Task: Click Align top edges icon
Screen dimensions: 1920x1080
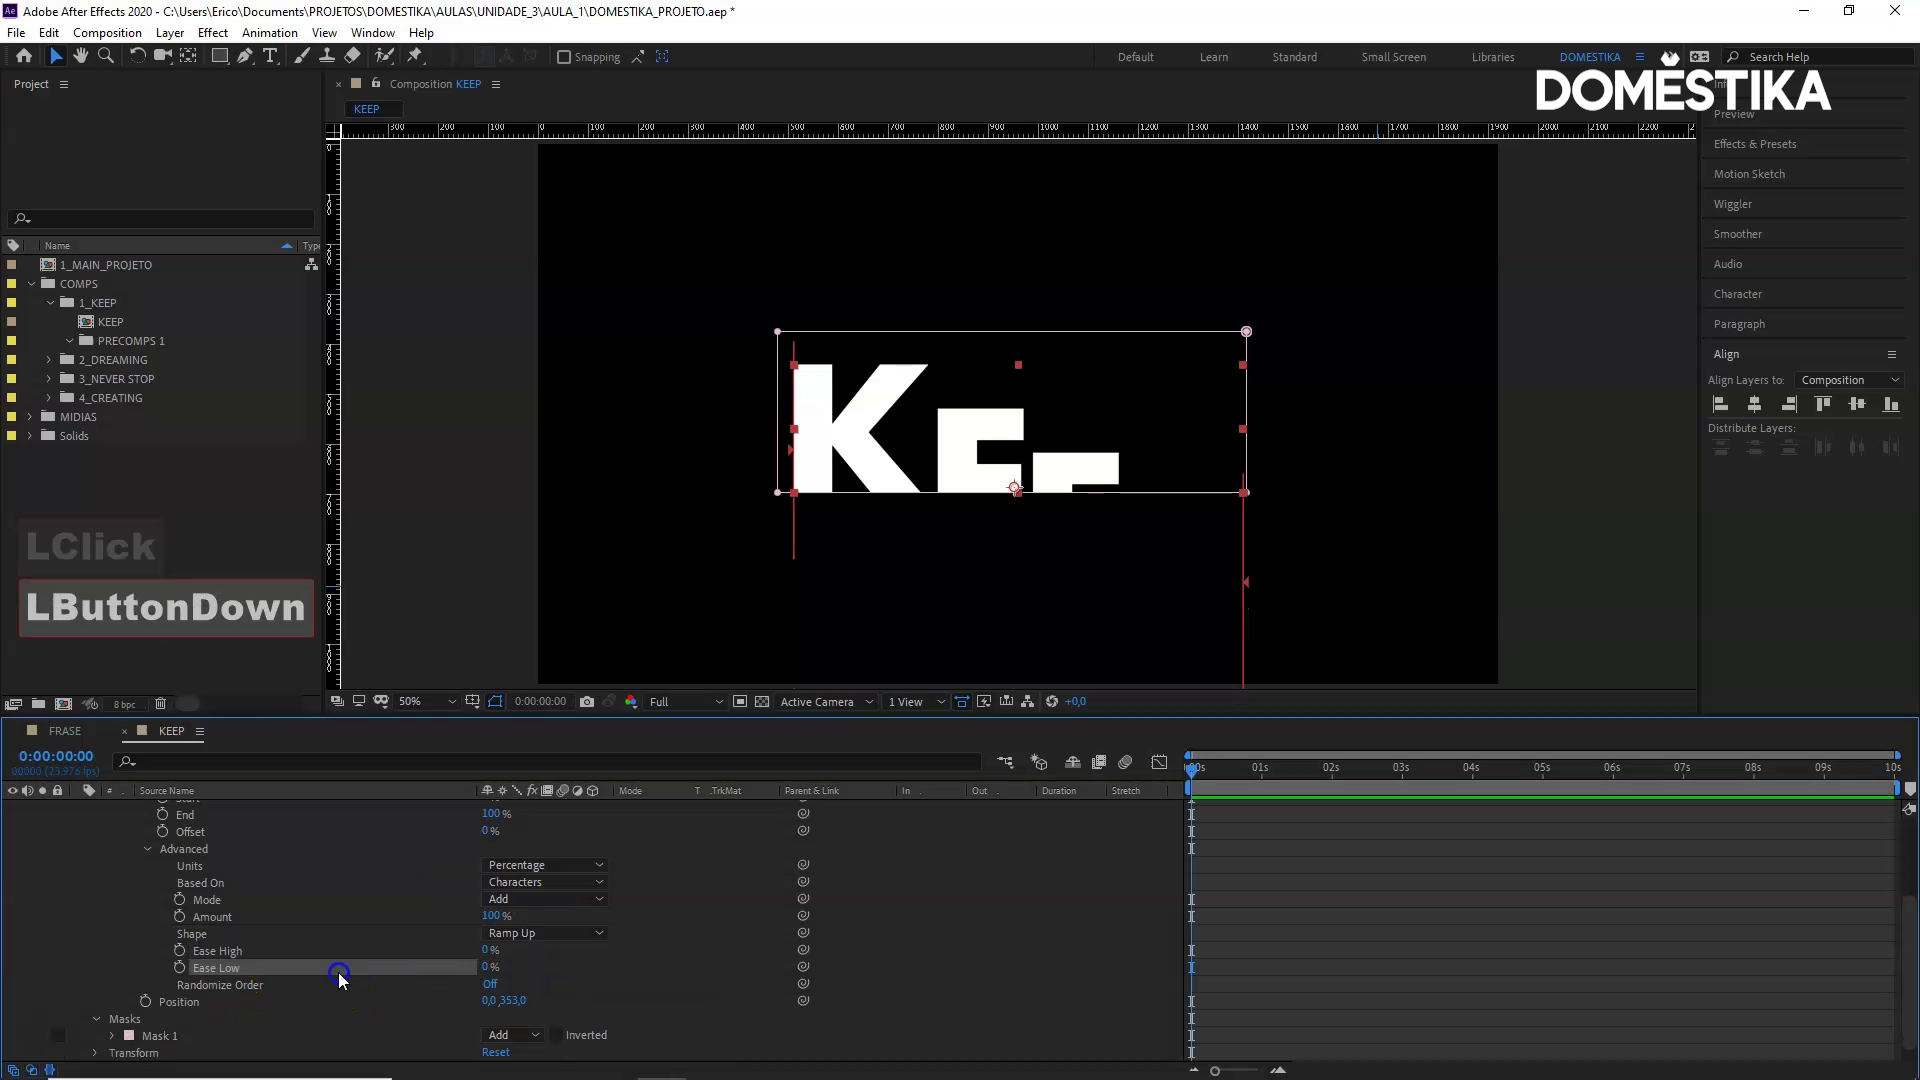Action: click(1823, 405)
